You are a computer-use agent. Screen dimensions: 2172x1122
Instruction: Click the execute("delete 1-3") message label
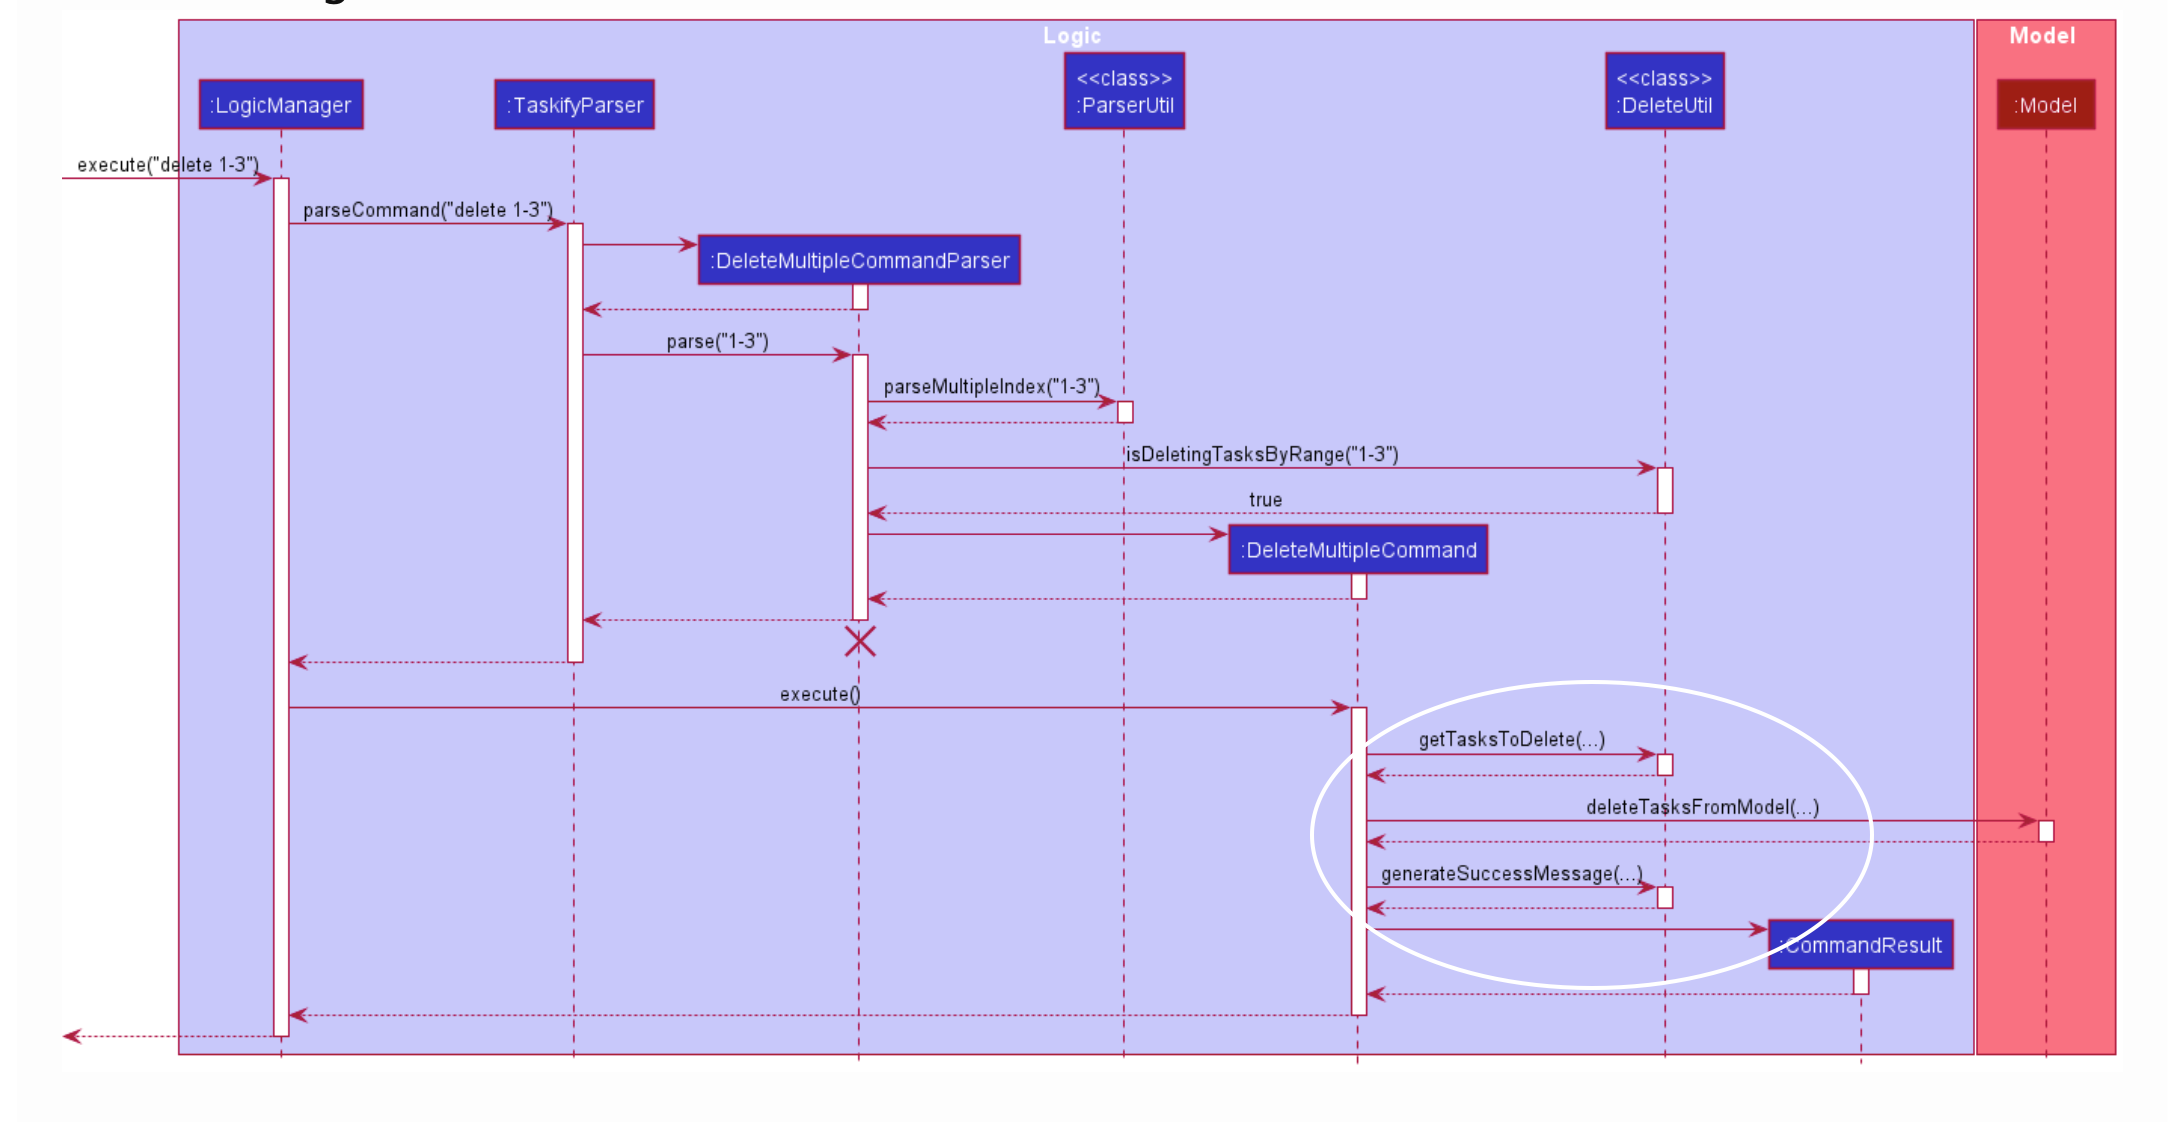pos(167,165)
